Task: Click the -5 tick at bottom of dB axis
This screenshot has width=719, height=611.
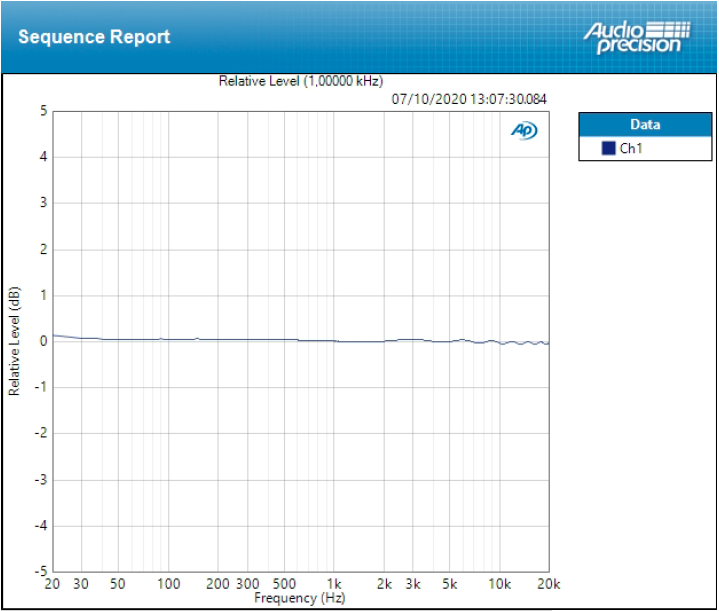Action: coord(41,571)
